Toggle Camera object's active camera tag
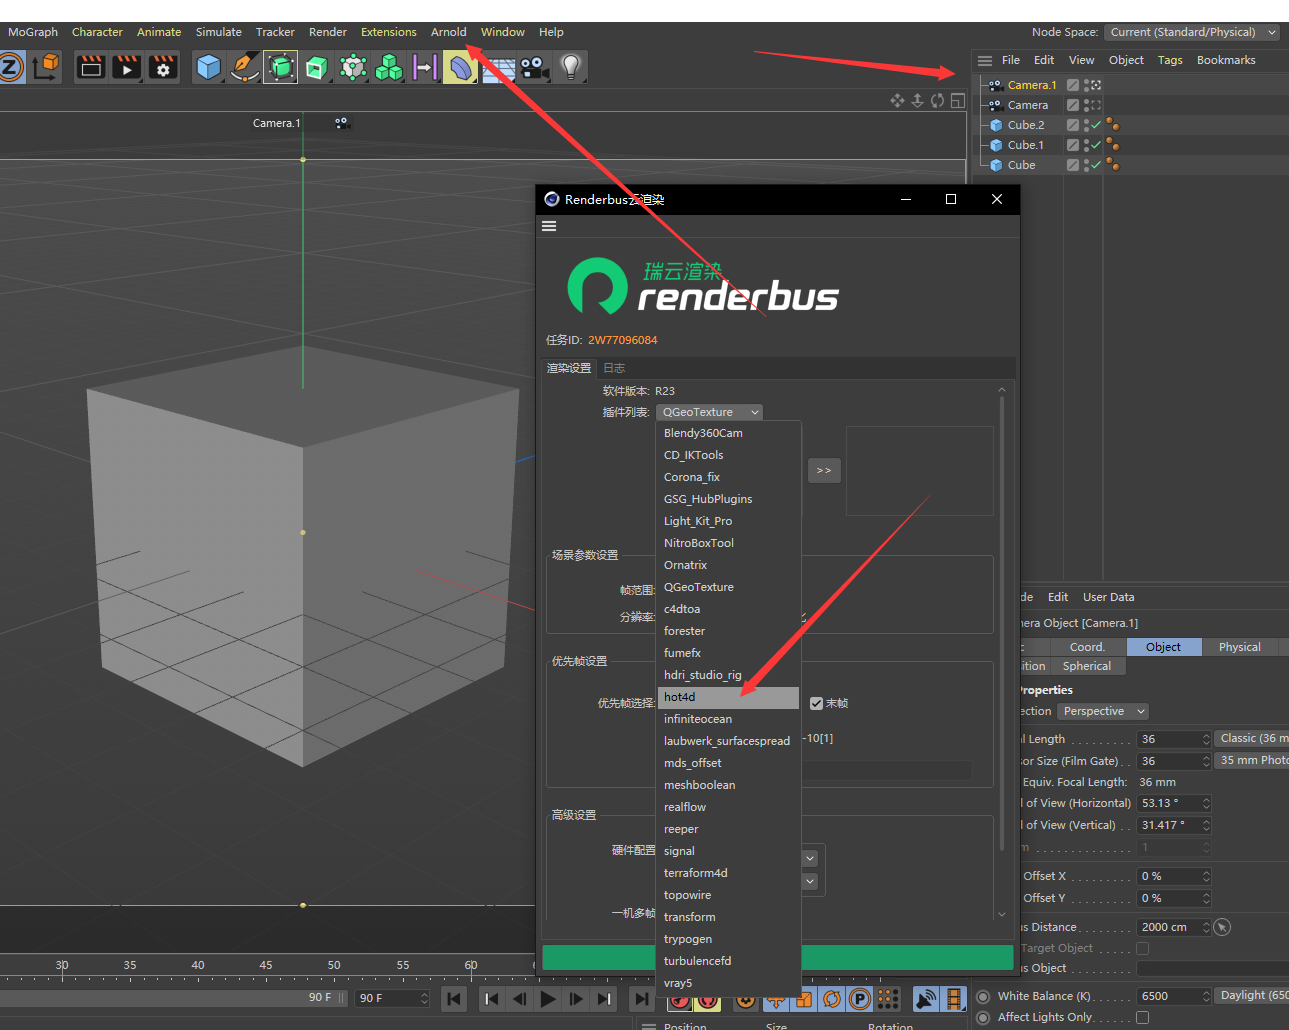 click(x=1094, y=105)
